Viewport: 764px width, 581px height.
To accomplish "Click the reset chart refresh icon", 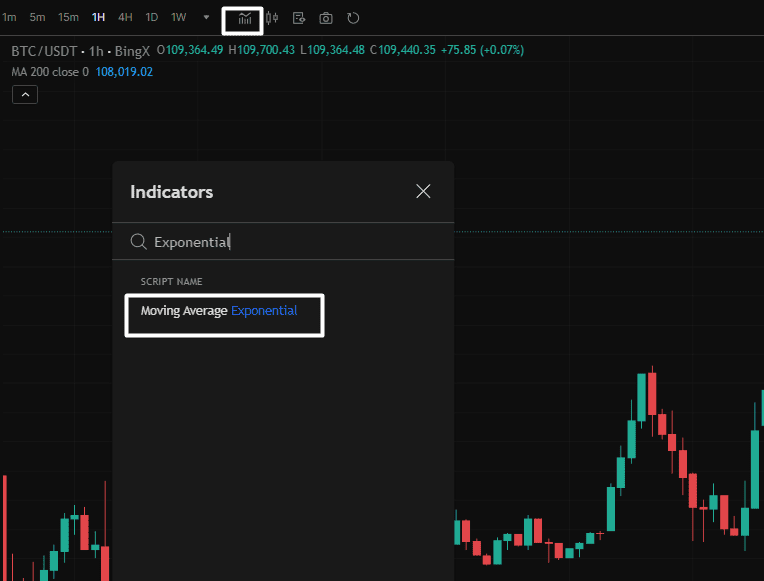I will coord(353,18).
